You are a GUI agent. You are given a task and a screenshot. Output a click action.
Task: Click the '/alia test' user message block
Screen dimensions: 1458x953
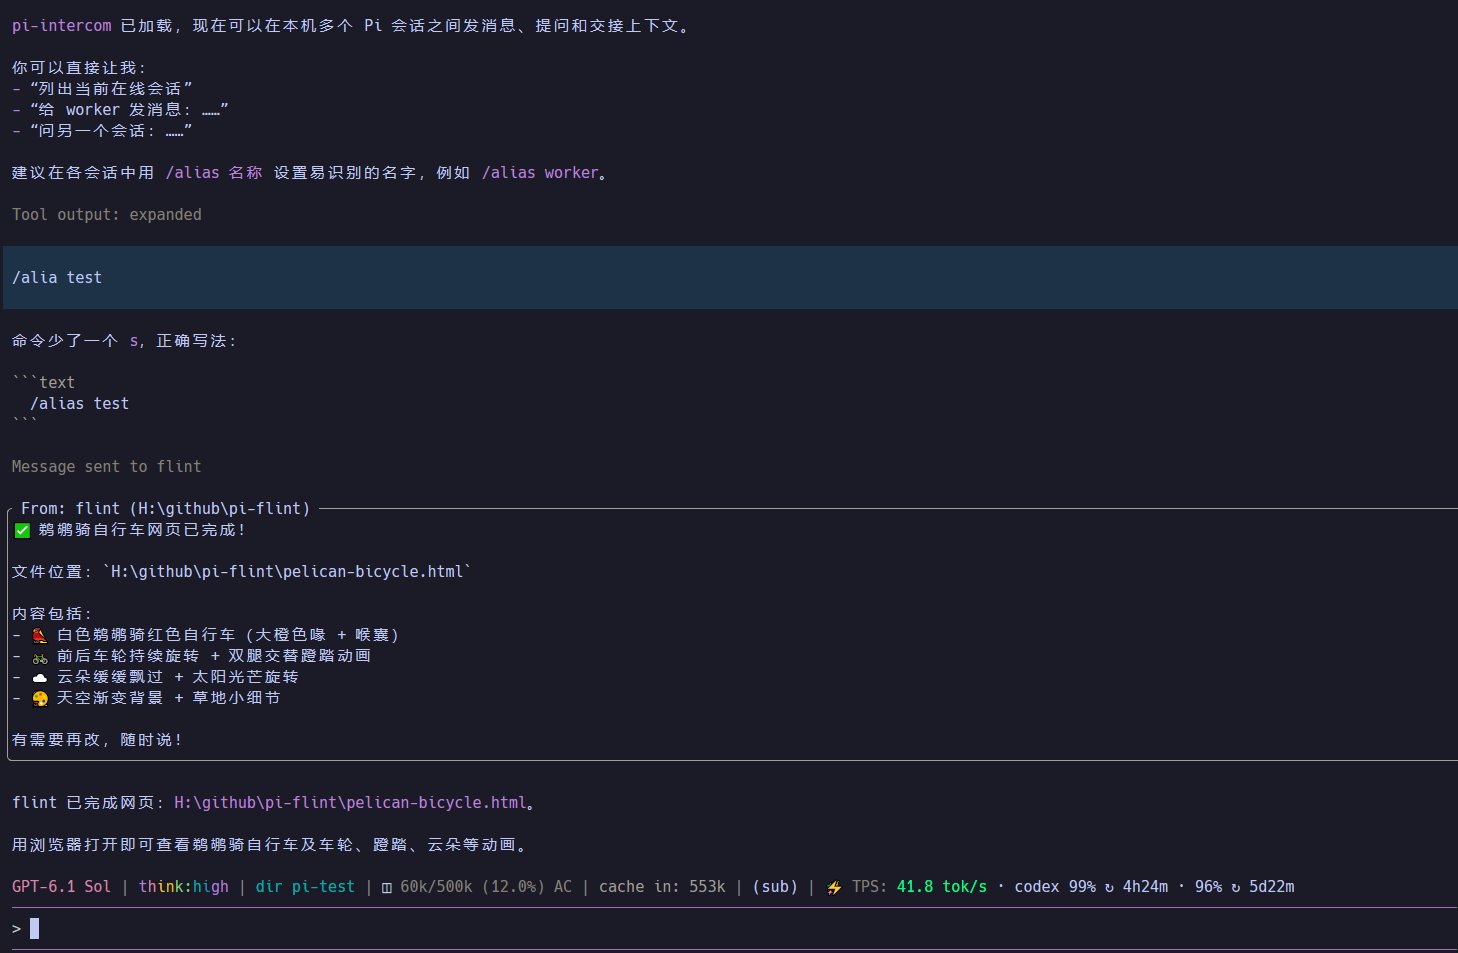(x=729, y=277)
